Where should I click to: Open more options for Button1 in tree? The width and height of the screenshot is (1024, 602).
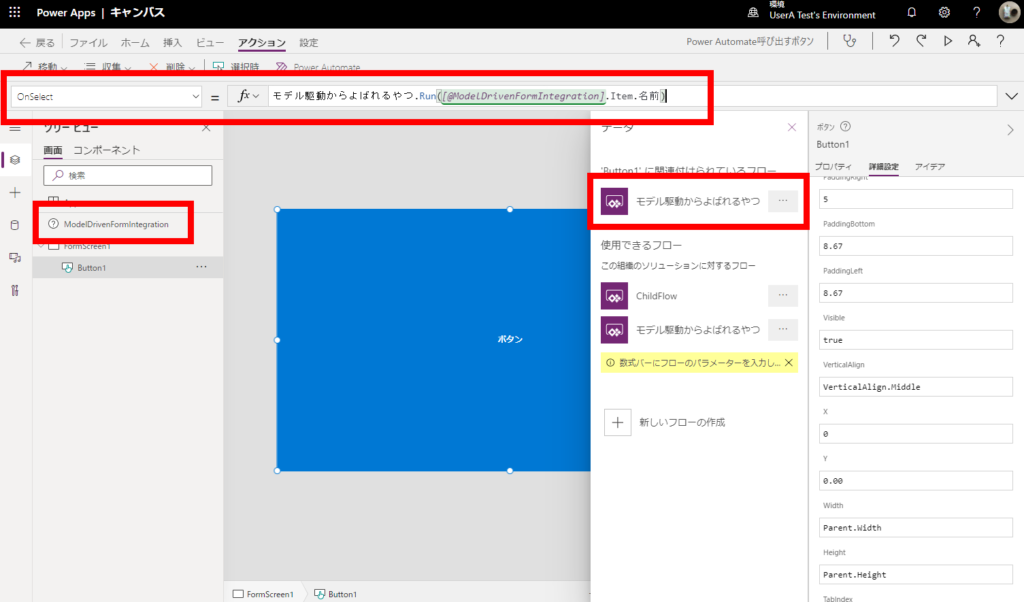tap(201, 266)
